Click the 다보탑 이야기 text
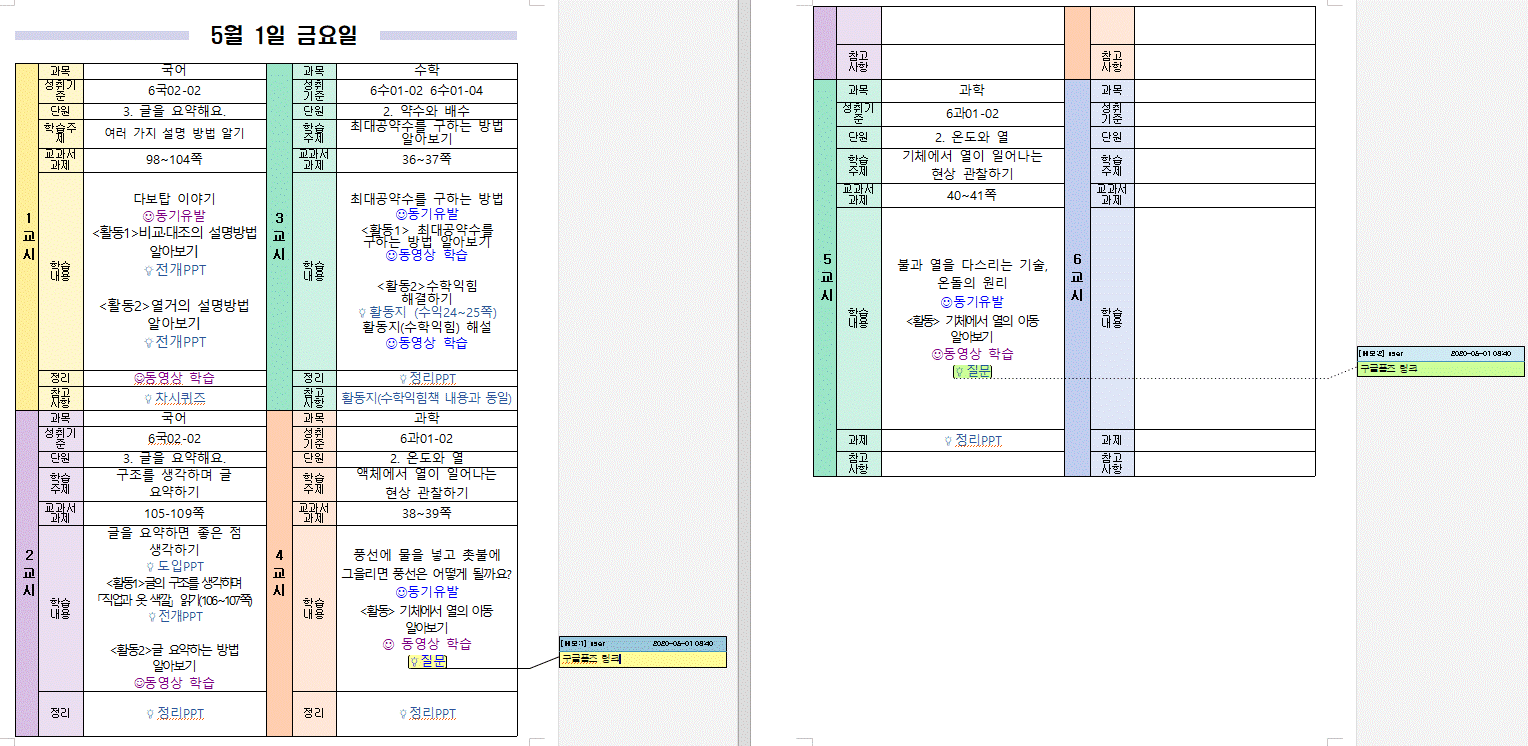This screenshot has width=1528, height=746. coord(175,199)
